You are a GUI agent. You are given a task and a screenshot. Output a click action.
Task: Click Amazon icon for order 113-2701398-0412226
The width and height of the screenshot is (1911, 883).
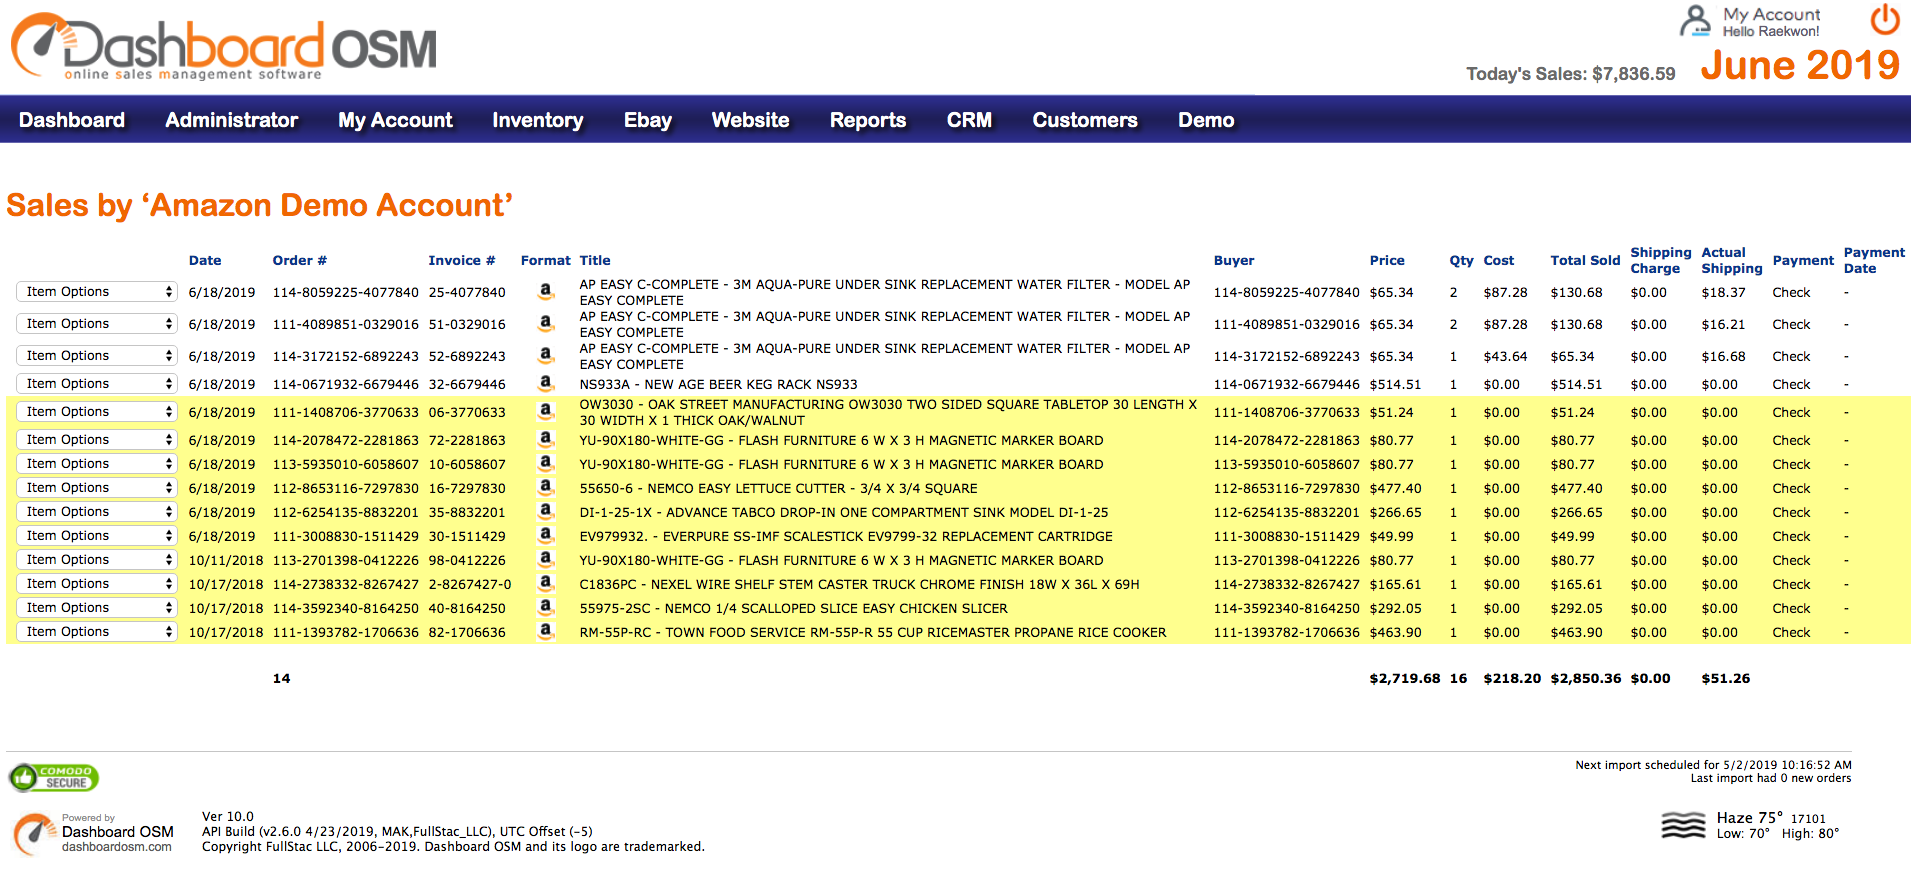click(546, 559)
